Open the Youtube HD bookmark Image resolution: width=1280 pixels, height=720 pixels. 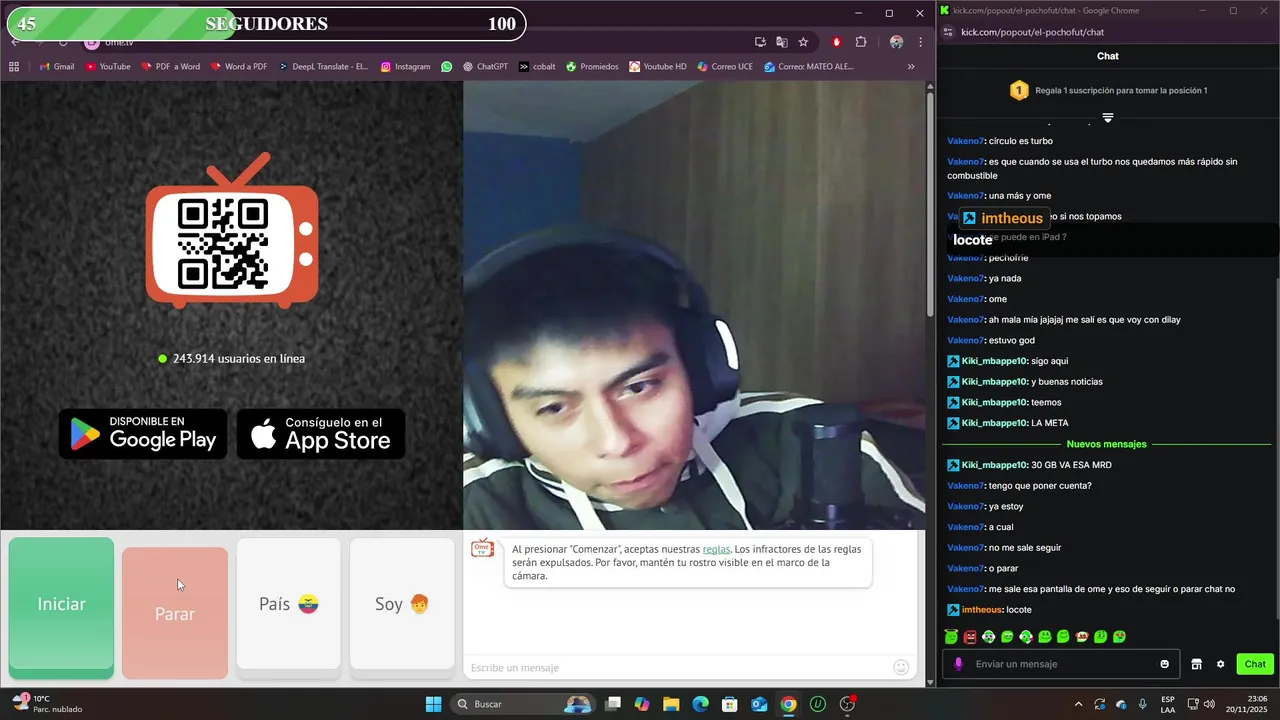[658, 67]
